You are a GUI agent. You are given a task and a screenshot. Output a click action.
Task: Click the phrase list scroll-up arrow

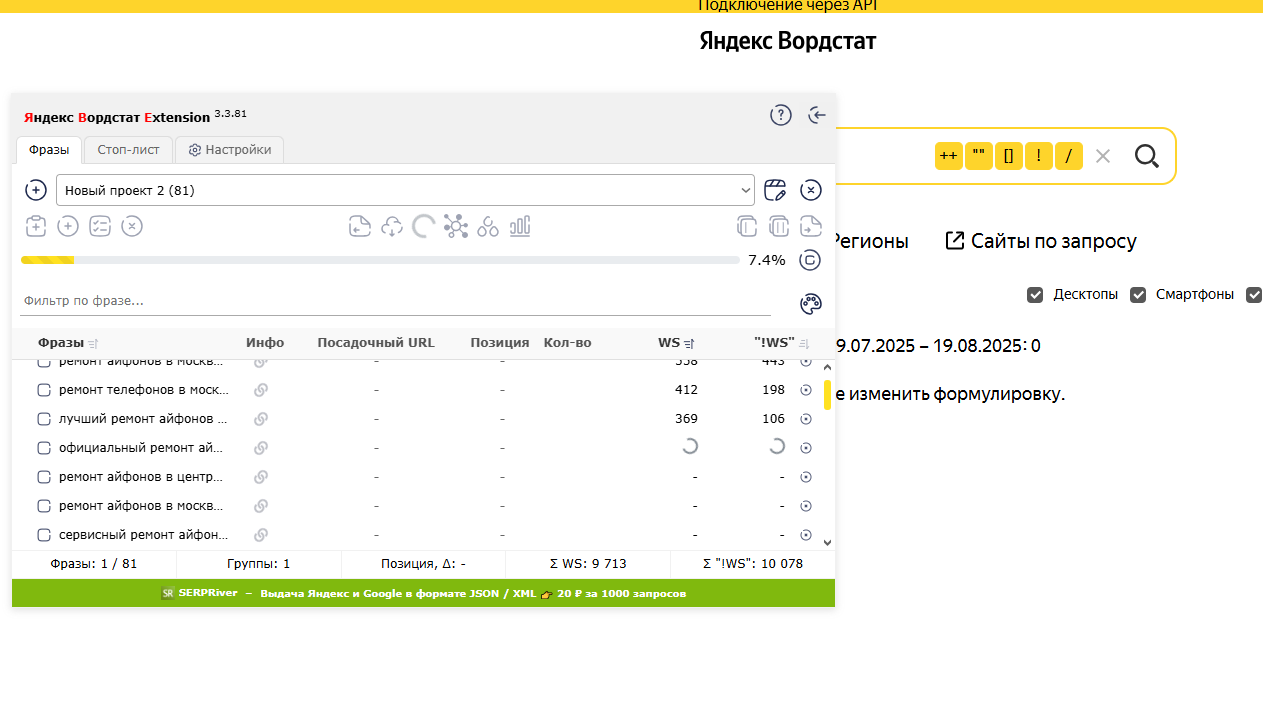[x=827, y=366]
